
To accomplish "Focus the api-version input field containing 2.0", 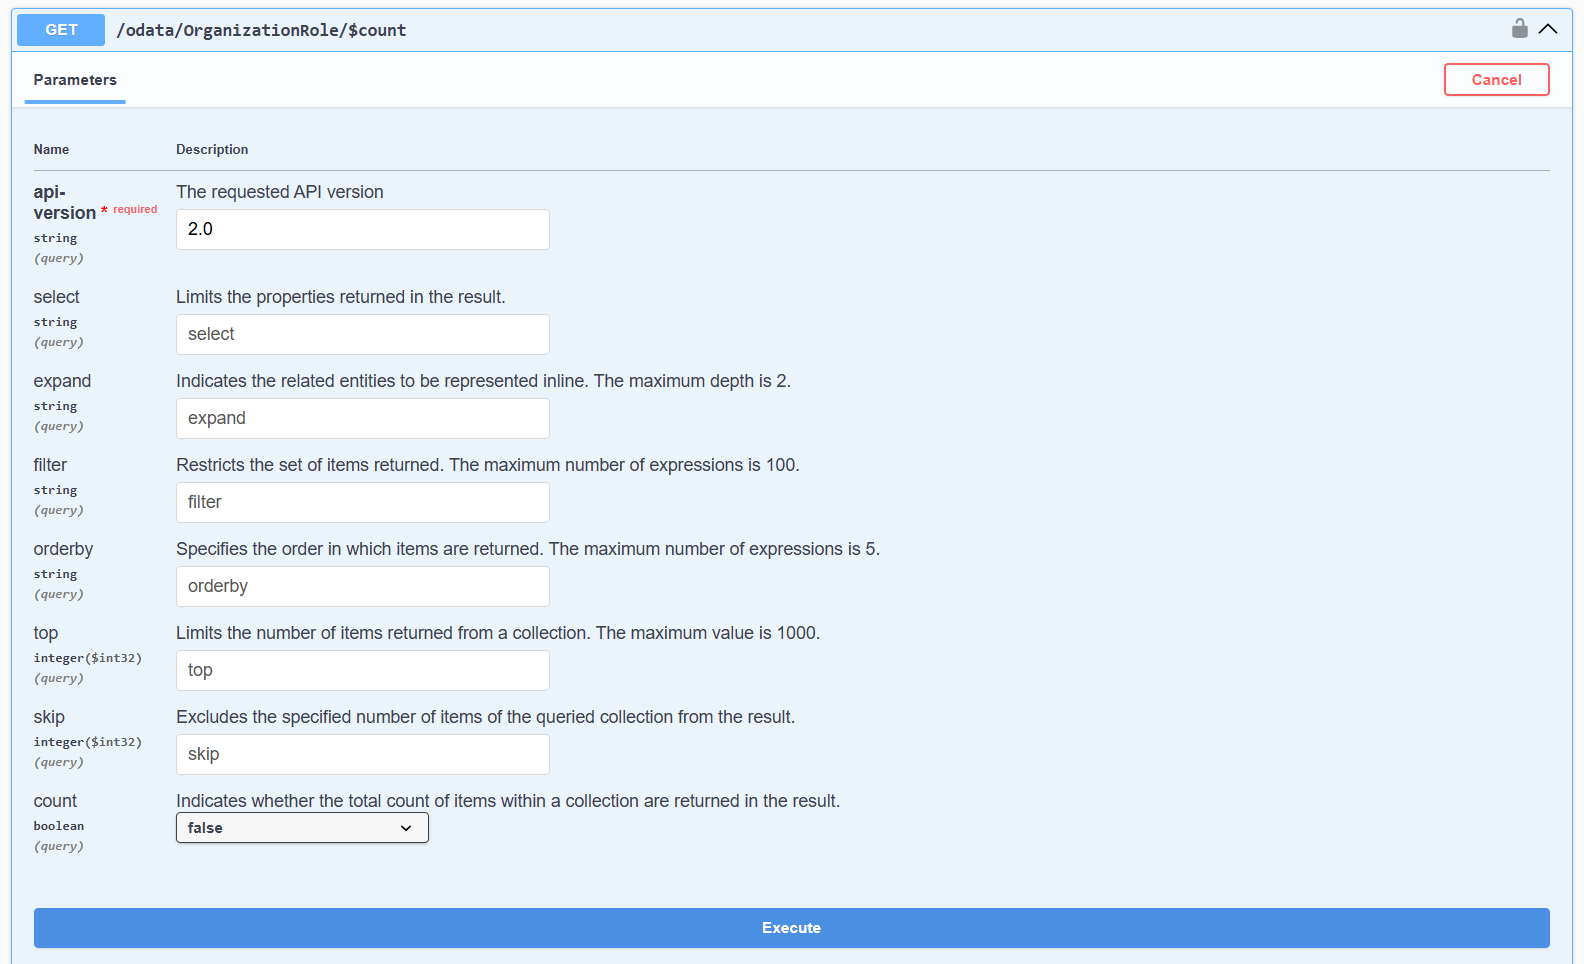I will coord(362,229).
